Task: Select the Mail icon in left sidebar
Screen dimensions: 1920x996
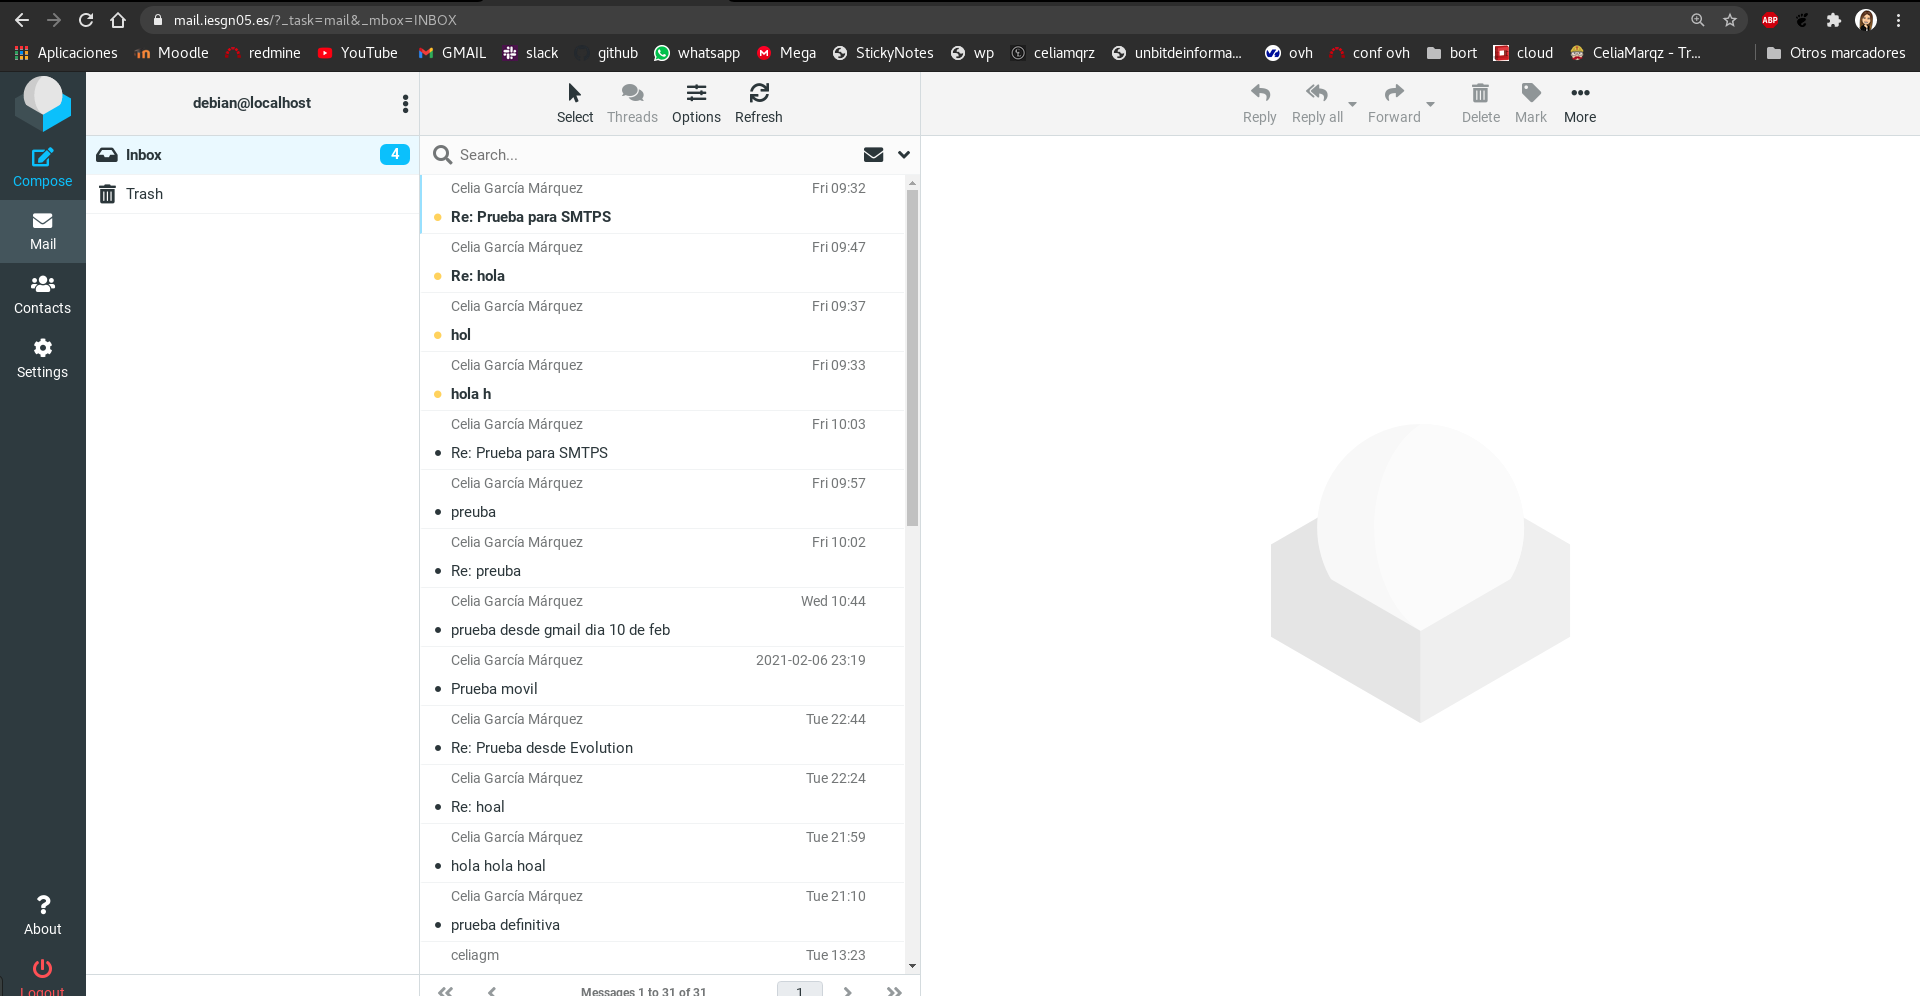Action: pos(42,230)
